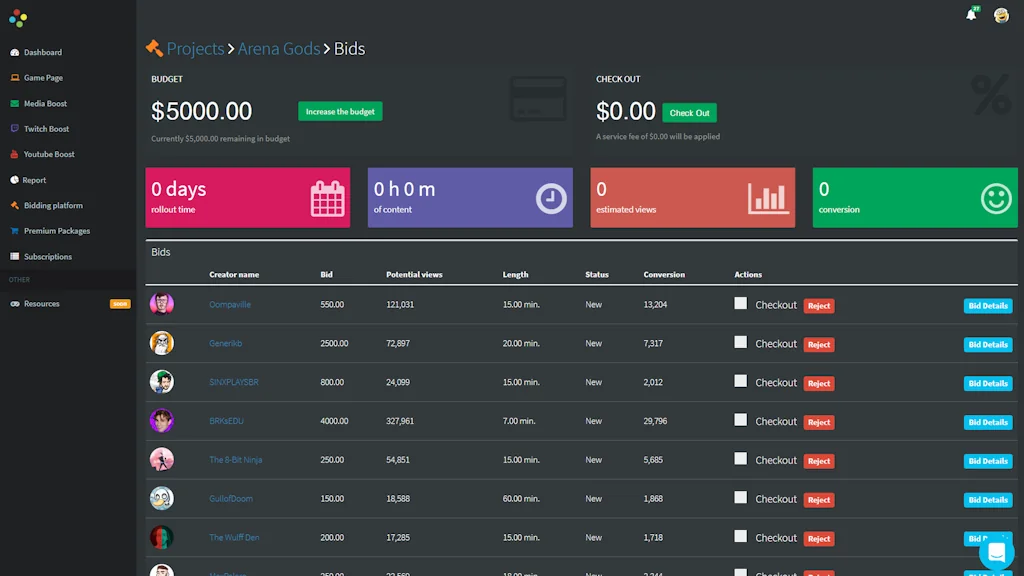The image size is (1024, 576).
Task: View Bid Details for The 8-Bit Ninja
Action: (987, 460)
